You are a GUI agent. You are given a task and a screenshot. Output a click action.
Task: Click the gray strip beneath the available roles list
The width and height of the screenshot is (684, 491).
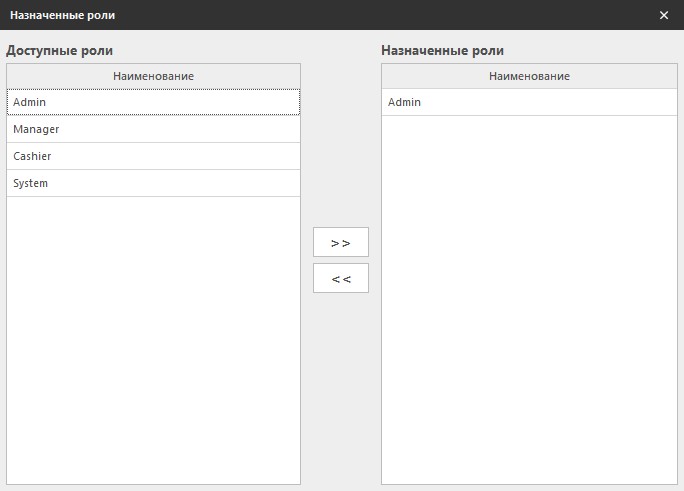153,488
